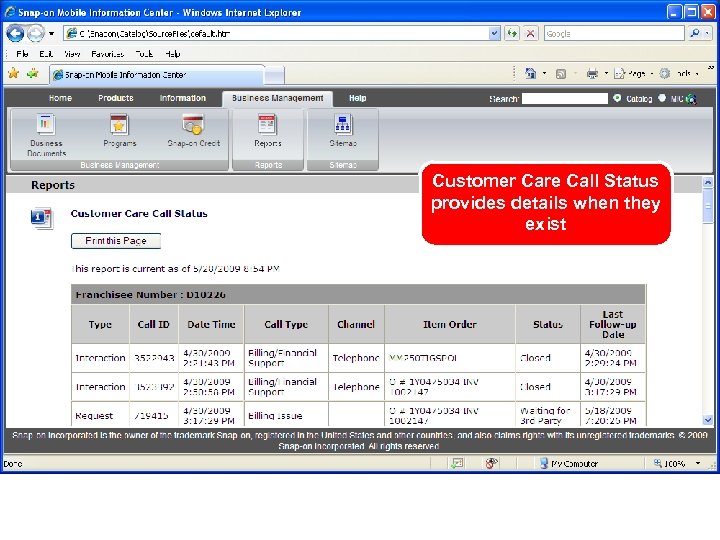Viewport: 720px width, 540px height.
Task: Click the Date Time column header
Action: (x=211, y=324)
